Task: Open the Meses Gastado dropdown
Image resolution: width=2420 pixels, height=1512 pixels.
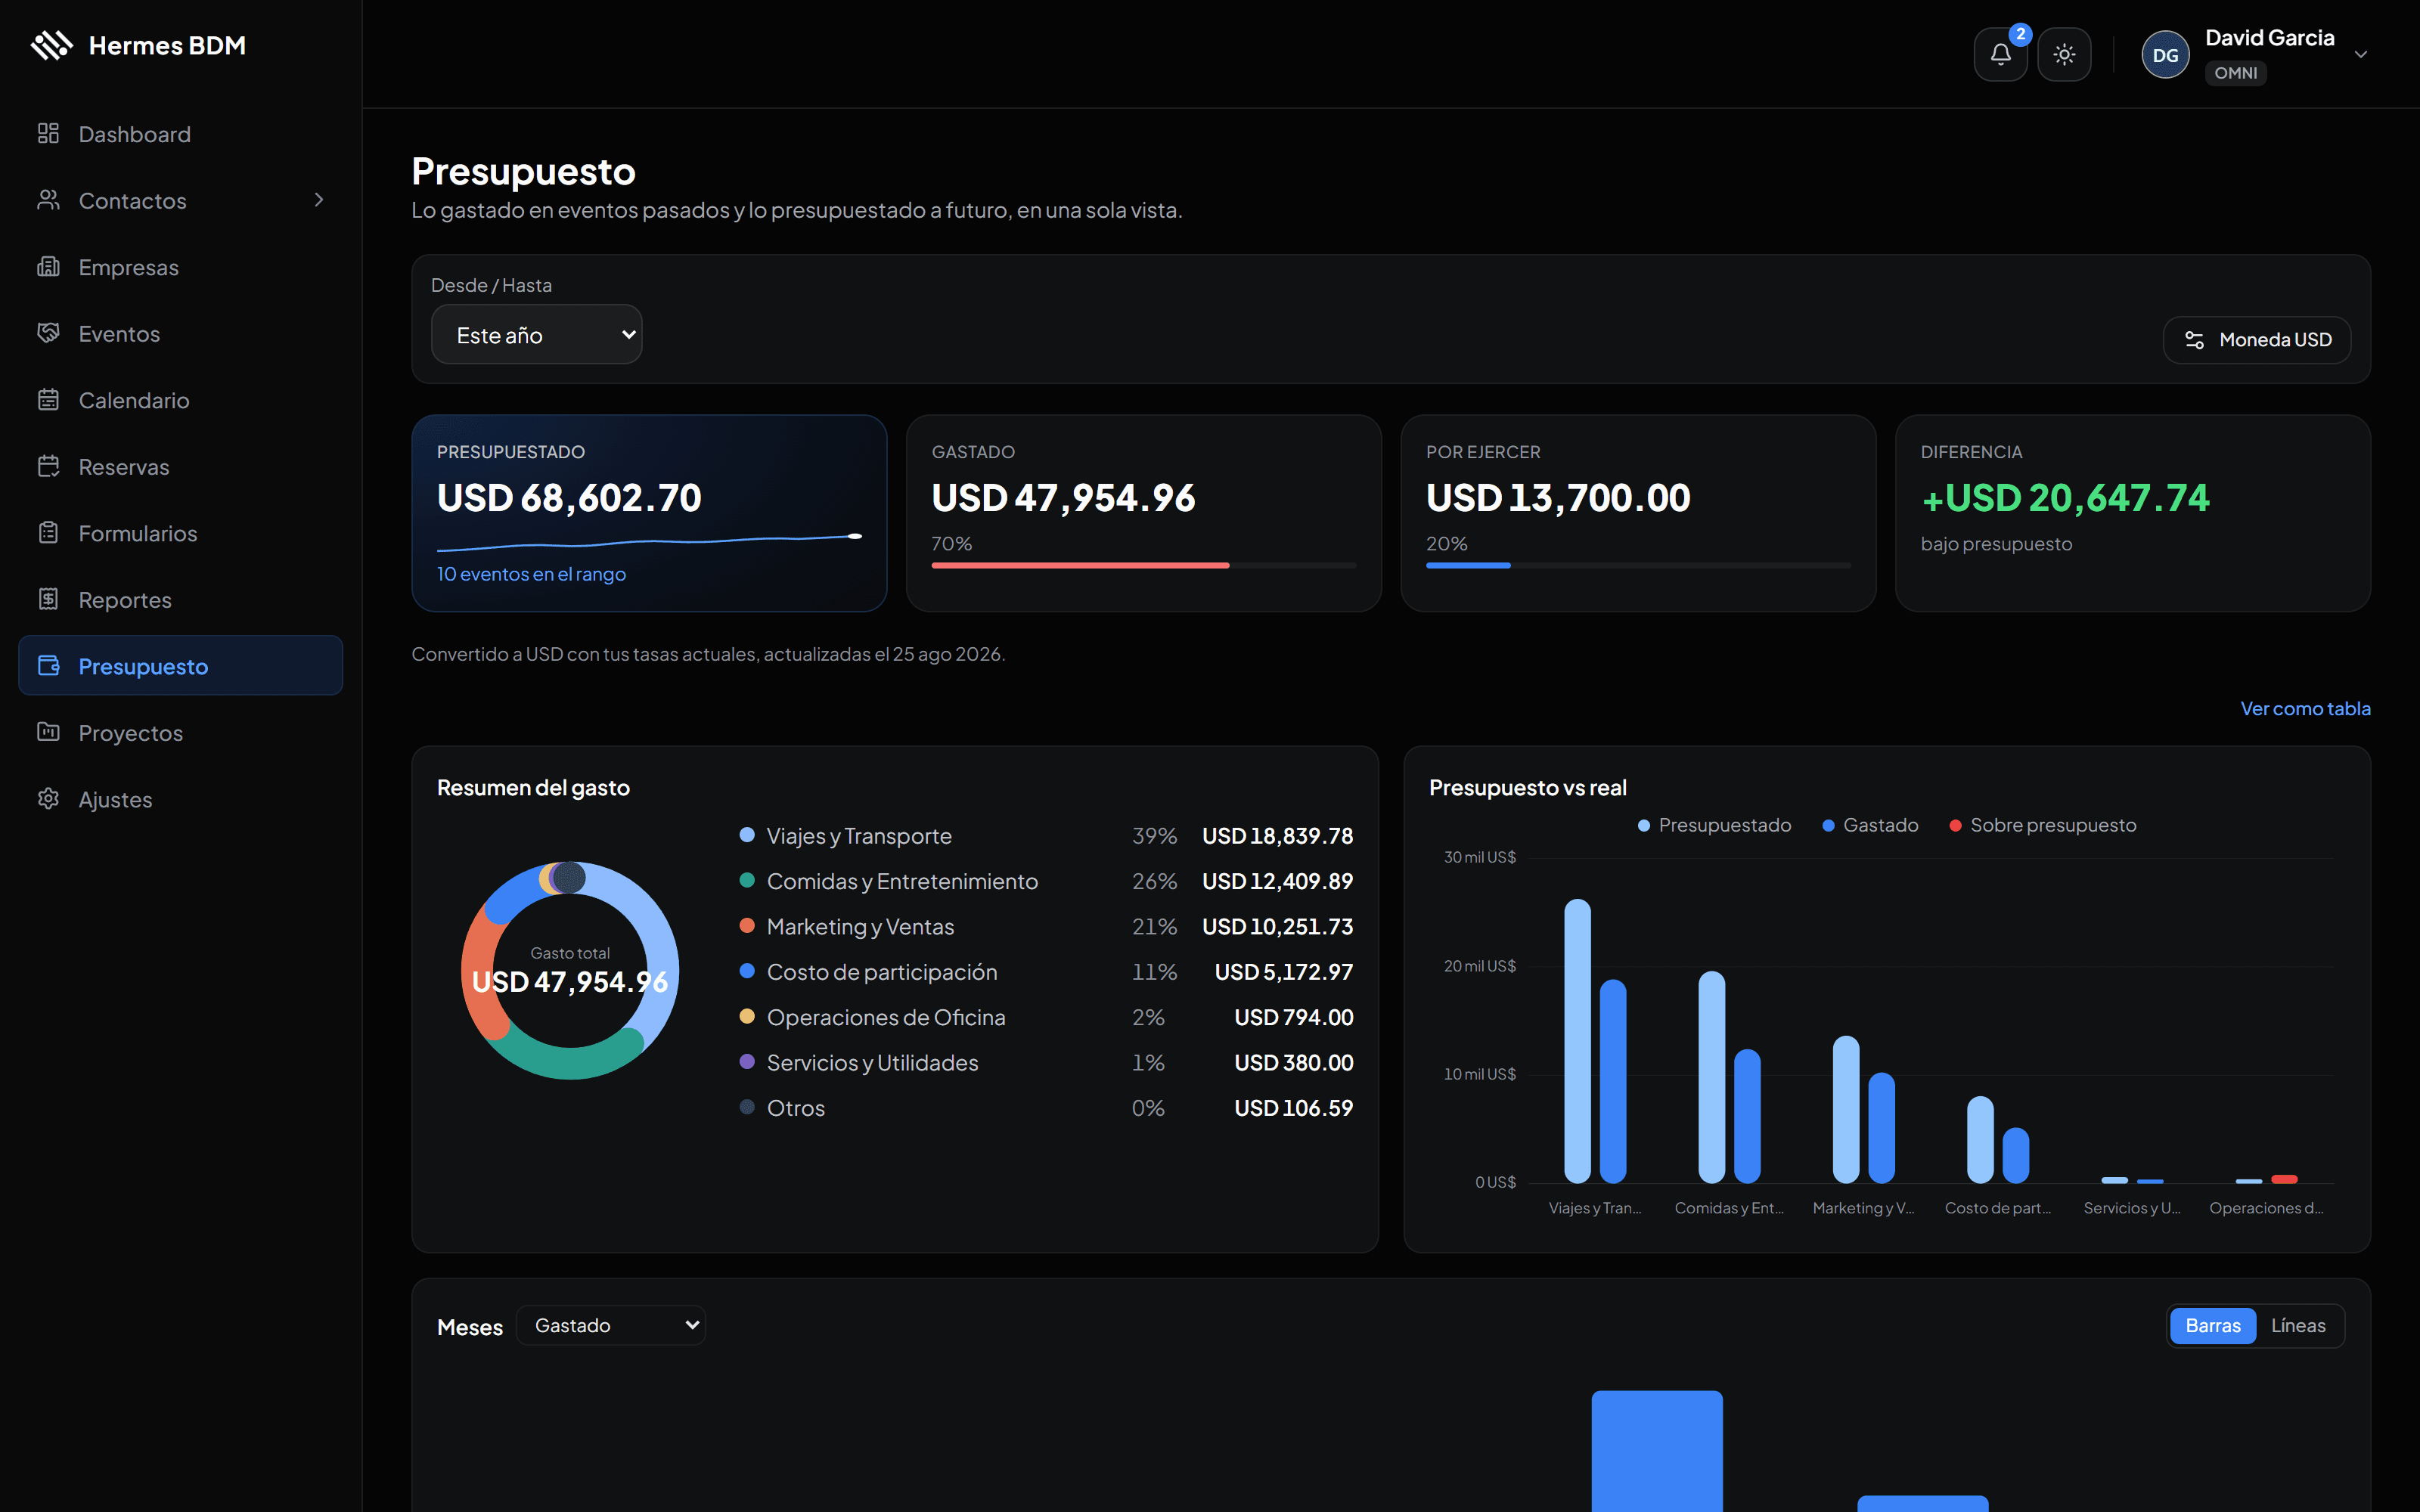Action: click(611, 1325)
